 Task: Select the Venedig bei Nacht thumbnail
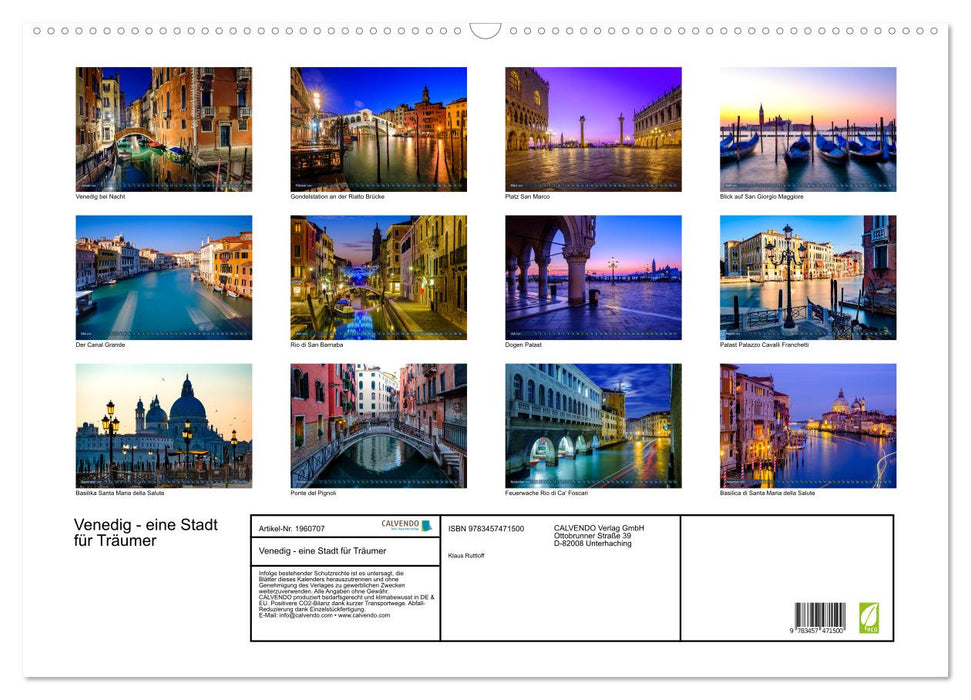pyautogui.click(x=163, y=128)
